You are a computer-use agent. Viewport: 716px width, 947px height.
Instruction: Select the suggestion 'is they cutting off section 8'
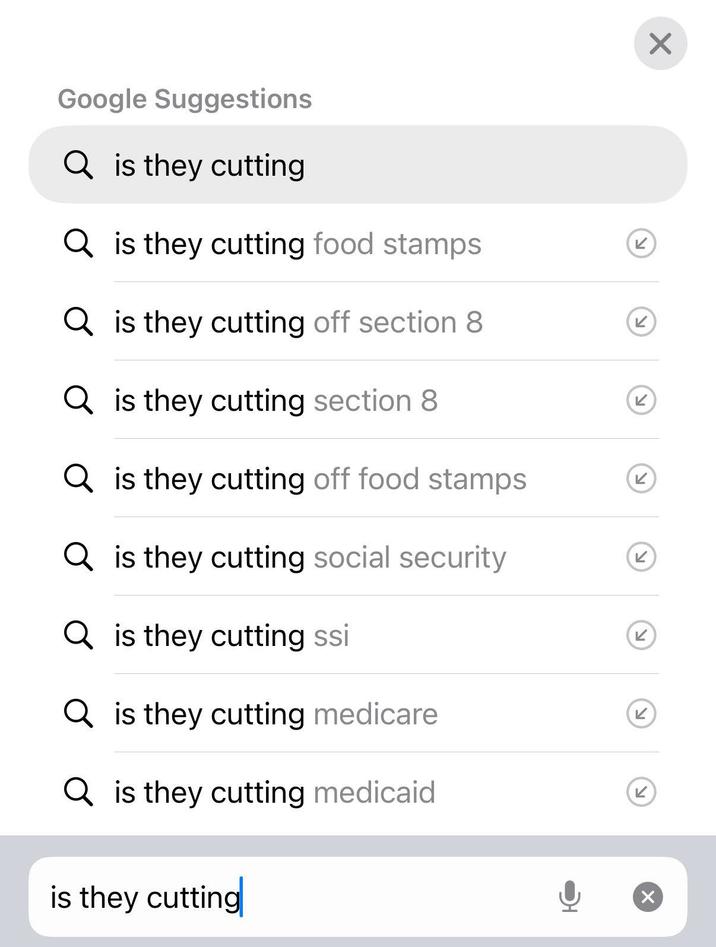point(298,321)
